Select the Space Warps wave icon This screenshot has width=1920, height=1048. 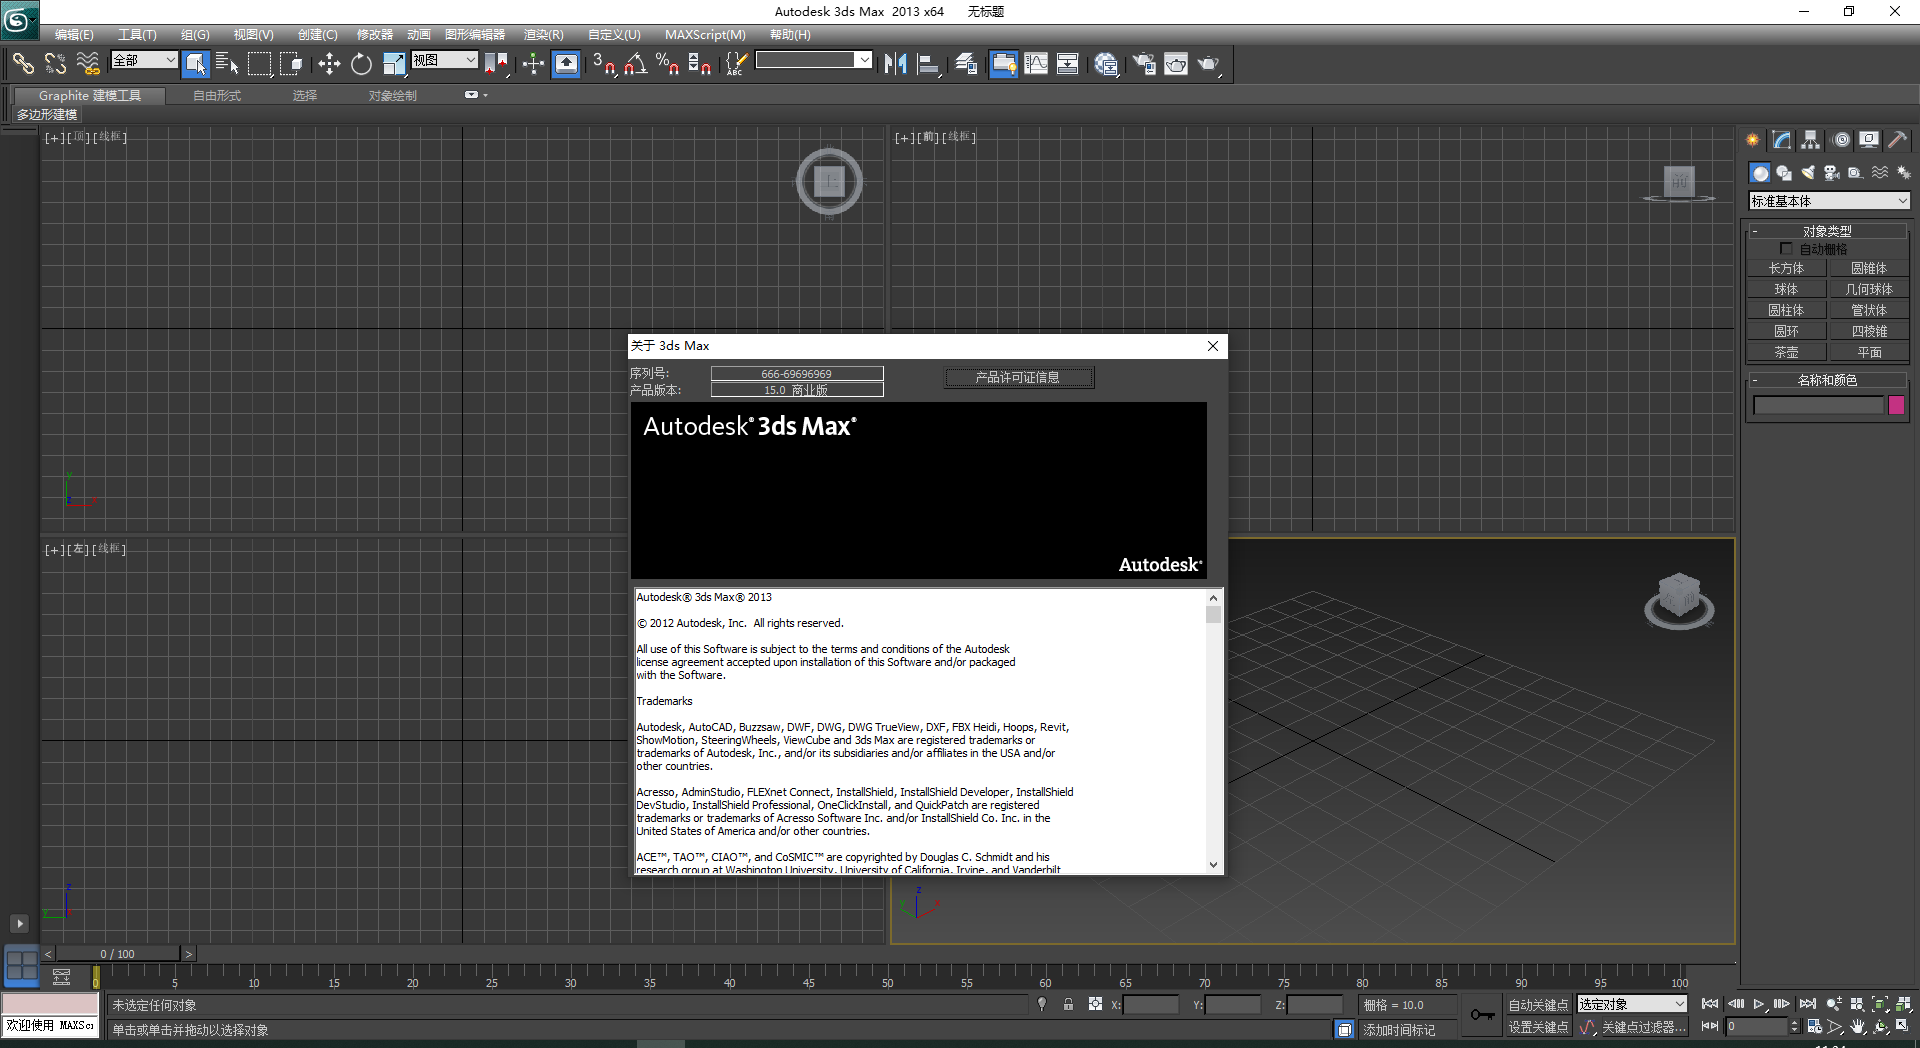1880,173
